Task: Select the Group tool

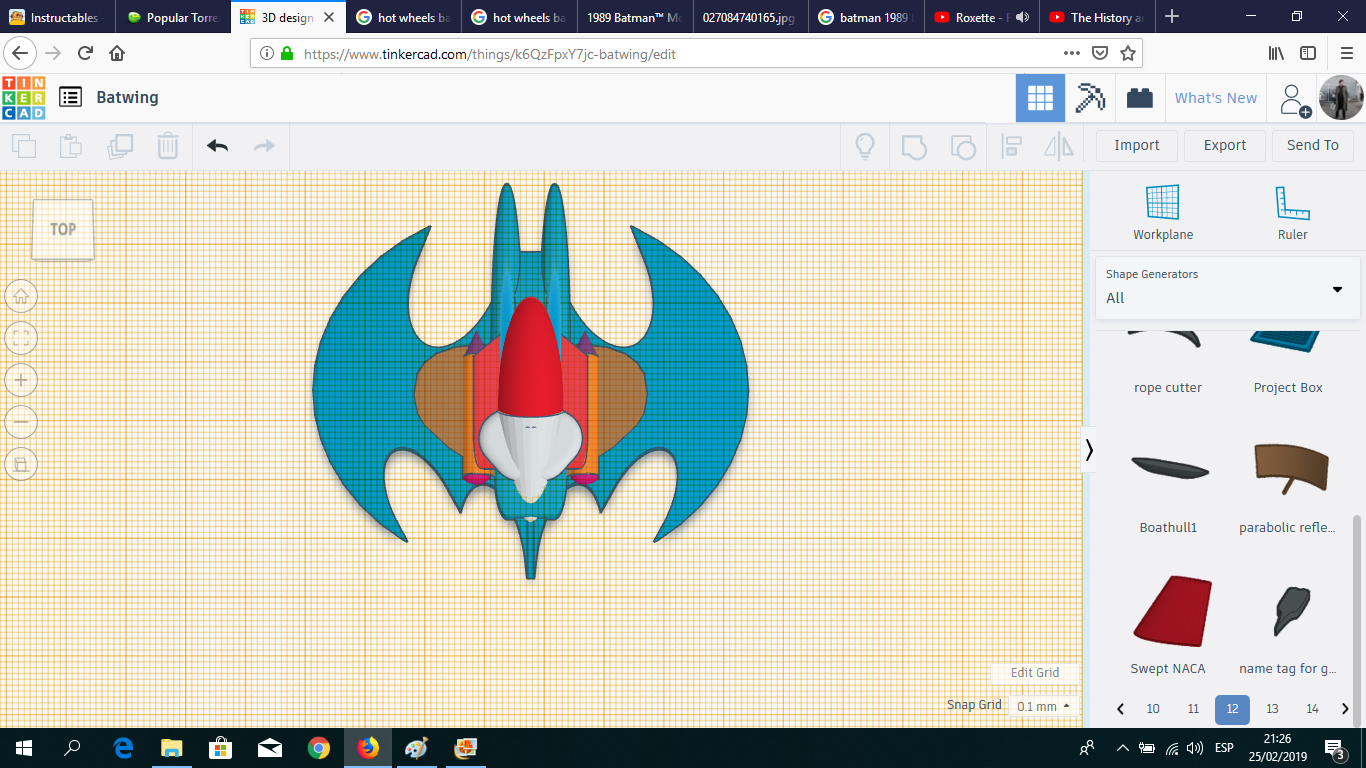Action: point(913,146)
